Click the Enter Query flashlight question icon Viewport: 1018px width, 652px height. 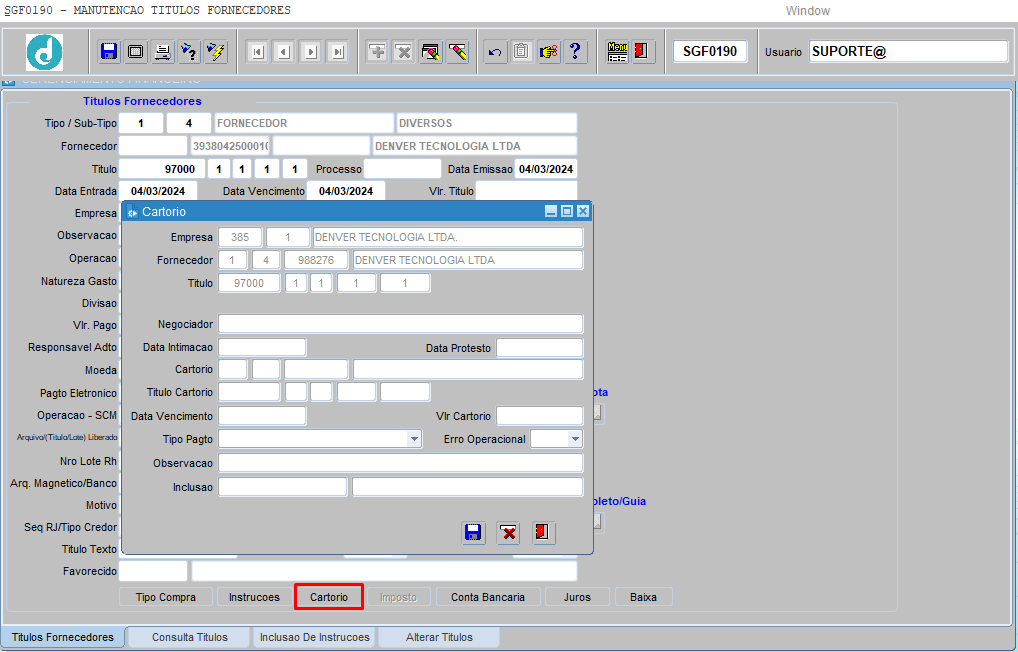point(189,51)
